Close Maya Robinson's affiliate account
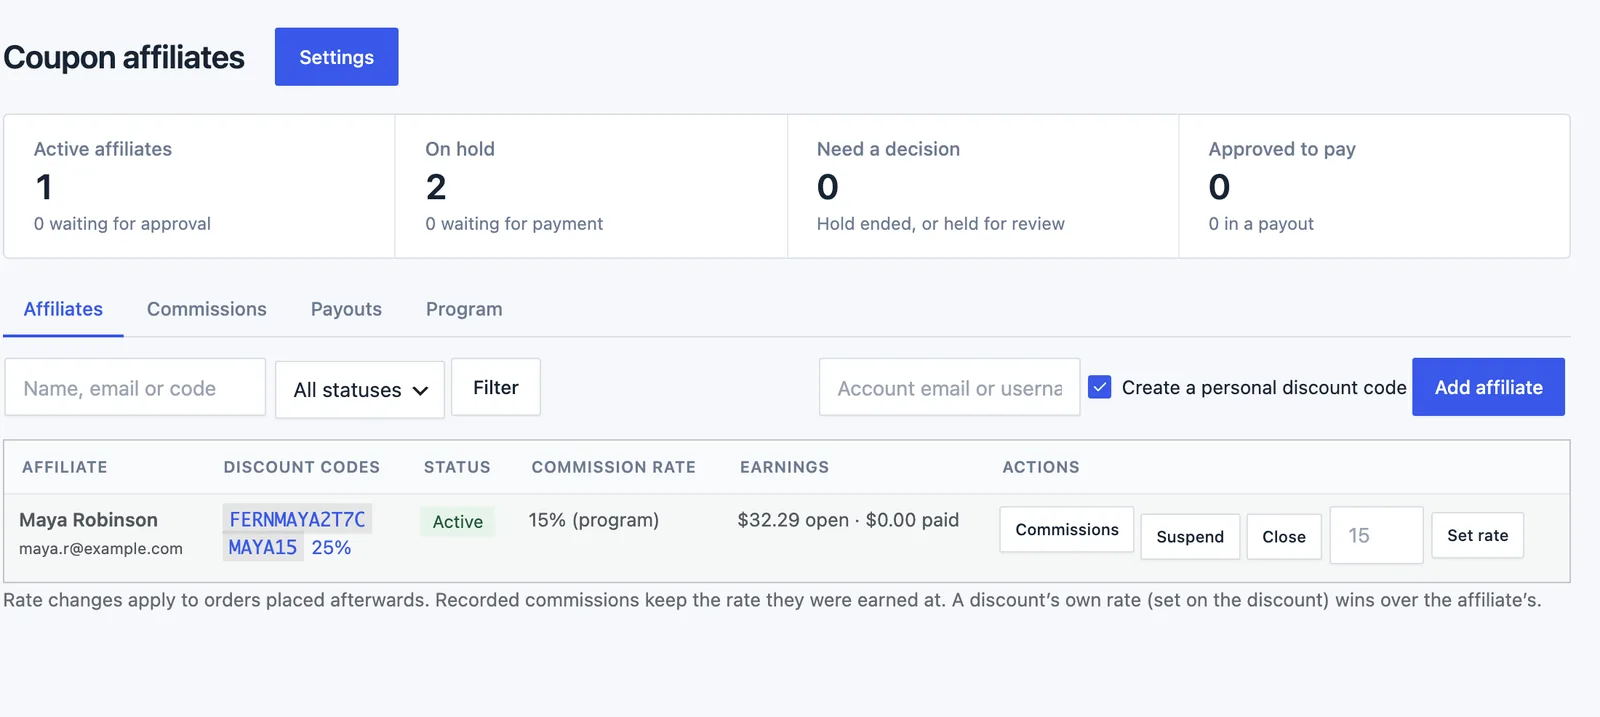Image resolution: width=1600 pixels, height=717 pixels. [1284, 537]
